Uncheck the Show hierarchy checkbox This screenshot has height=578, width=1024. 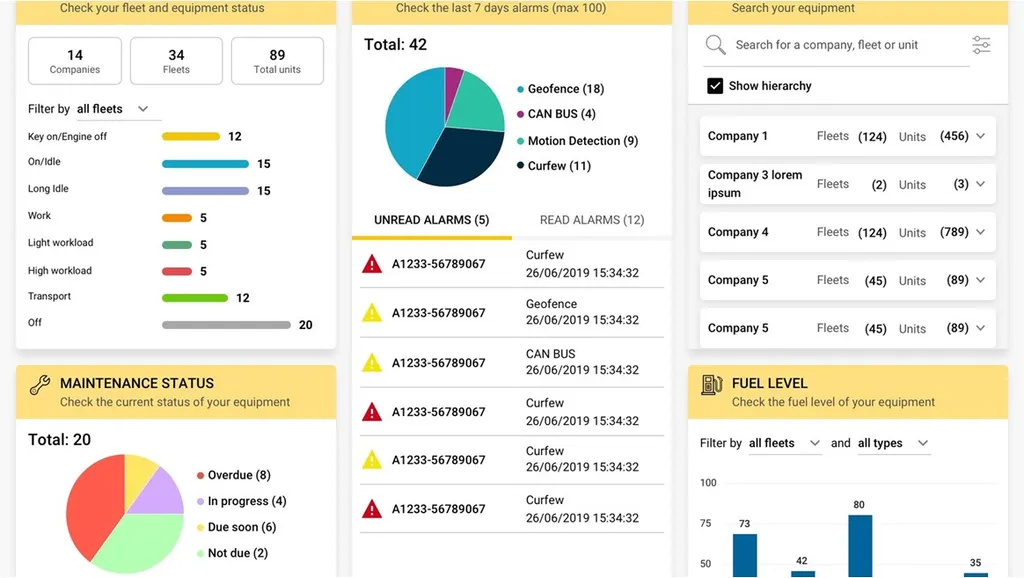pyautogui.click(x=715, y=85)
